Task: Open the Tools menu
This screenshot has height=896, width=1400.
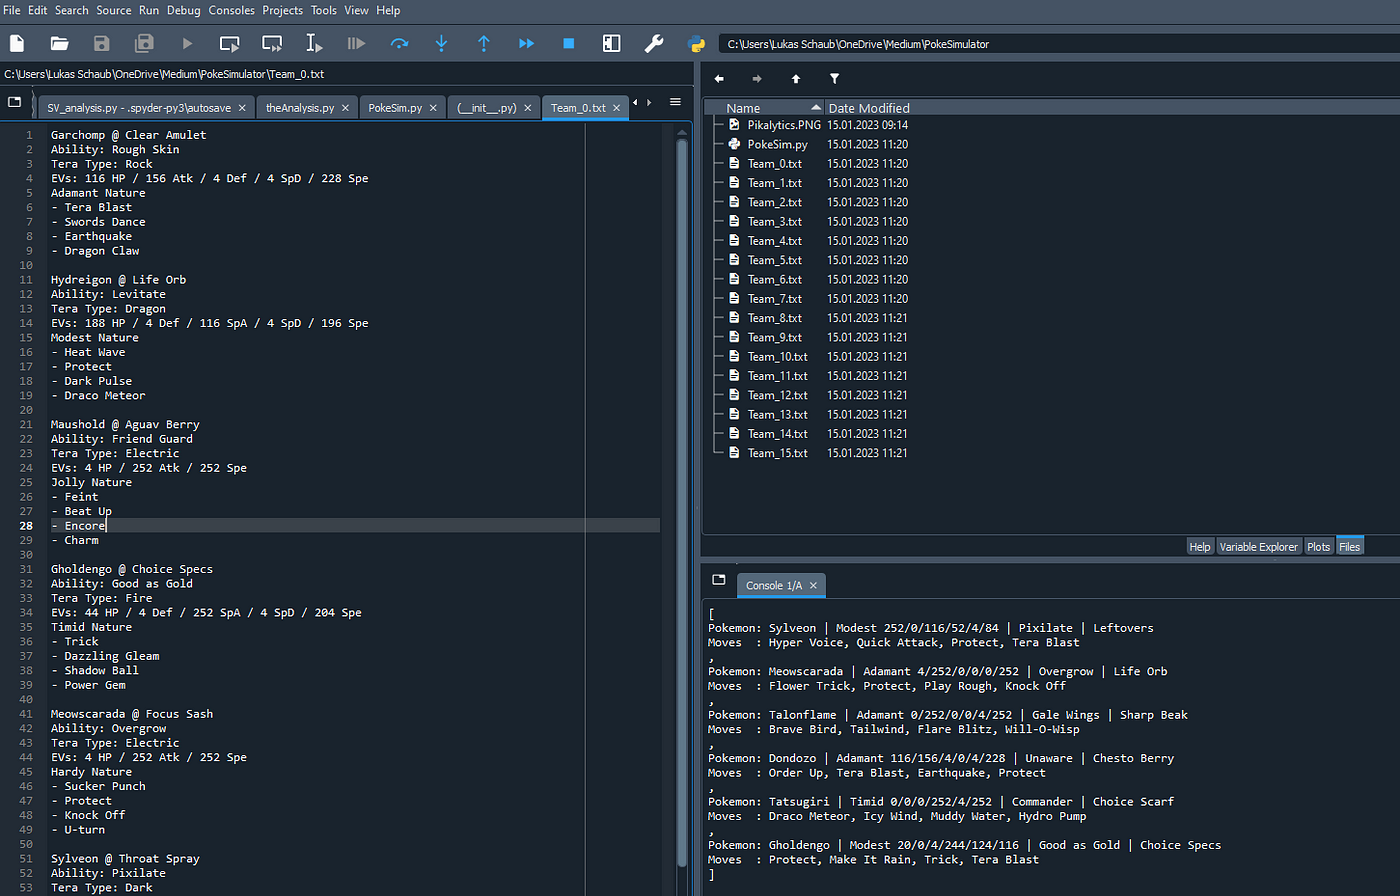Action: 323,10
